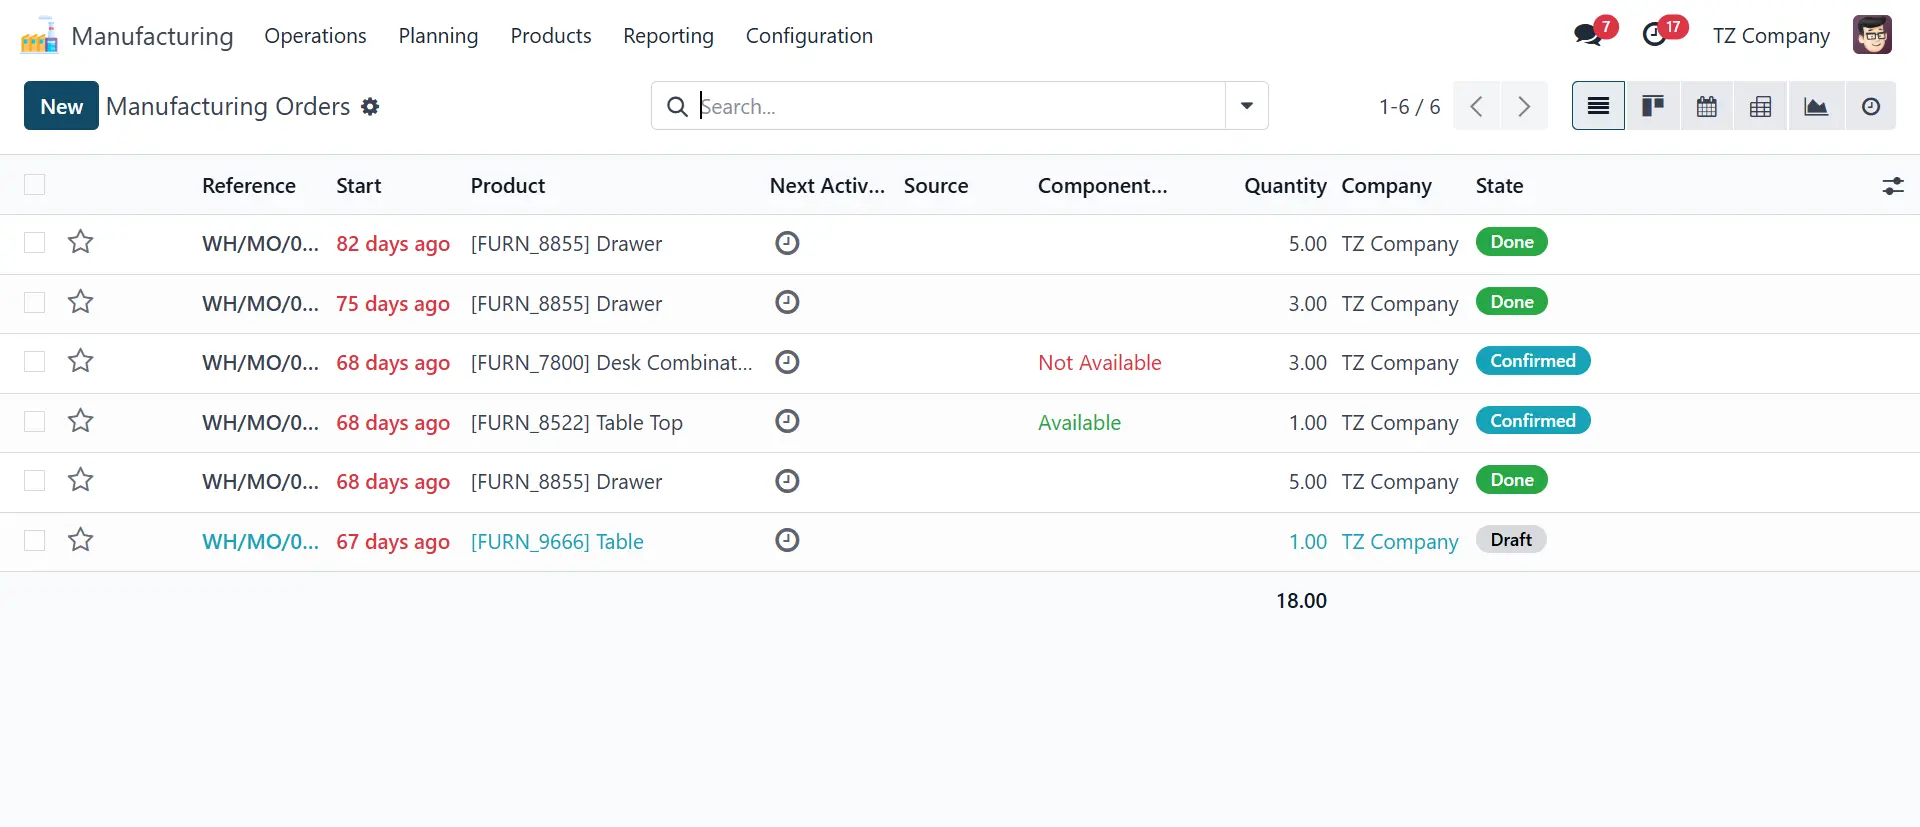
Task: Star the Table Top manufacturing order
Action: tap(81, 421)
